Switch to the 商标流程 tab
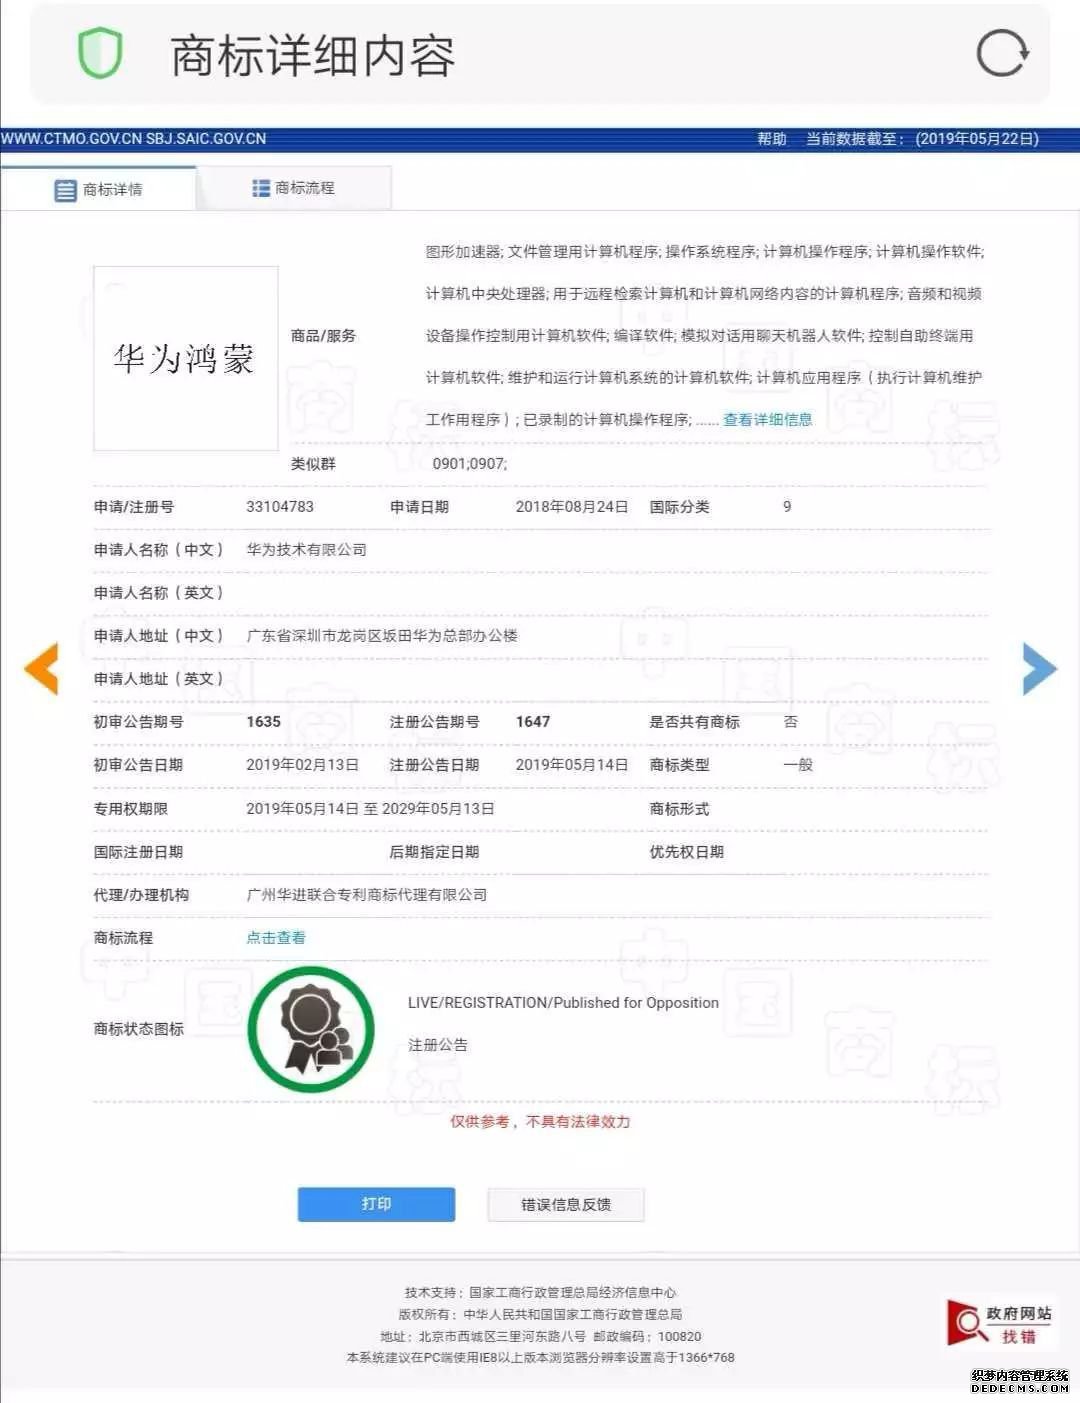1080x1403 pixels. (x=293, y=188)
